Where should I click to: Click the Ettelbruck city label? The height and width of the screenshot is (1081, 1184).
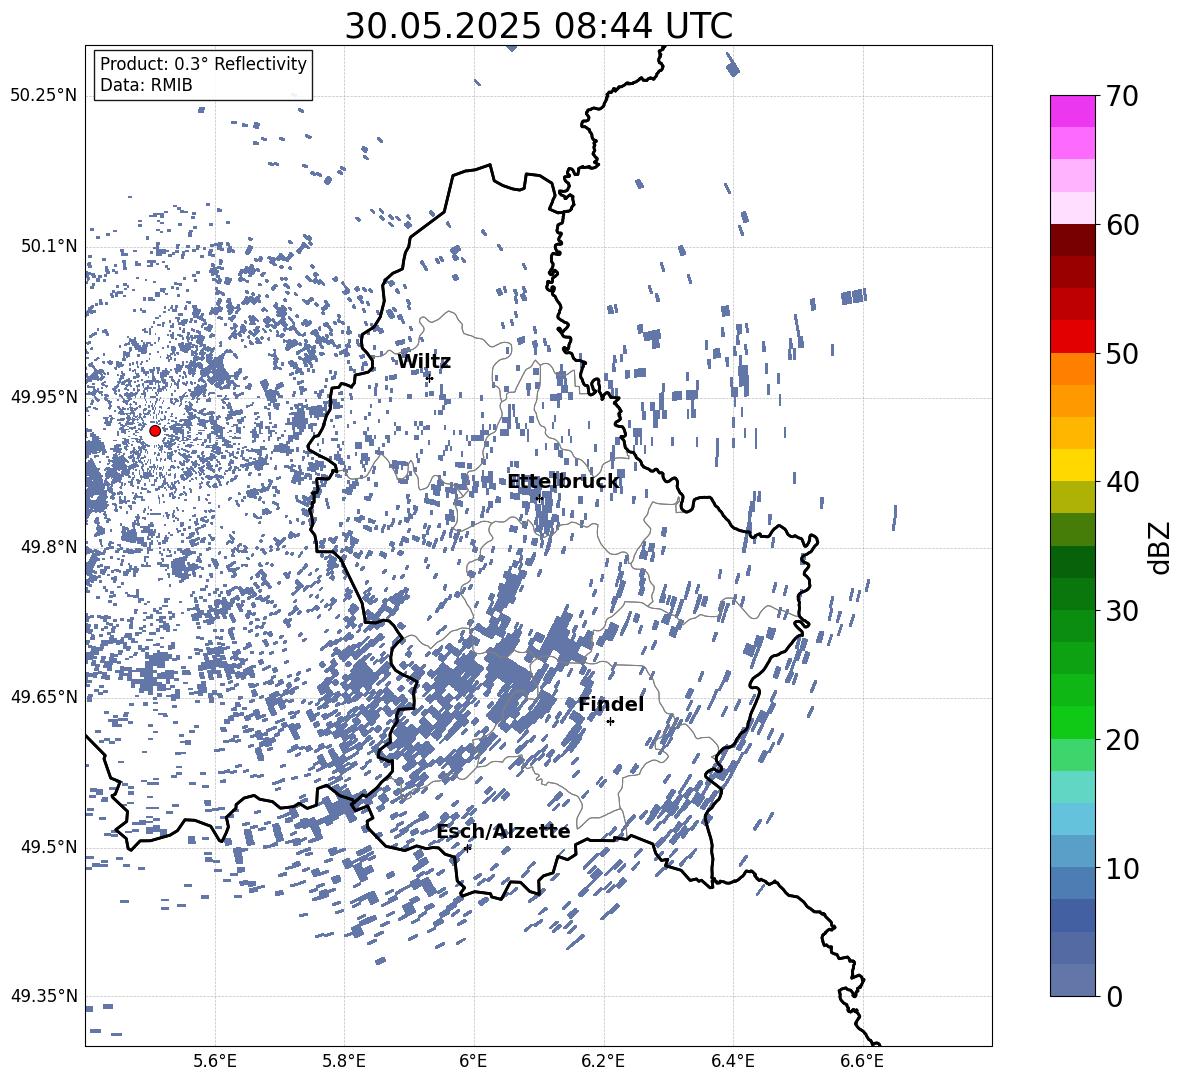[563, 482]
